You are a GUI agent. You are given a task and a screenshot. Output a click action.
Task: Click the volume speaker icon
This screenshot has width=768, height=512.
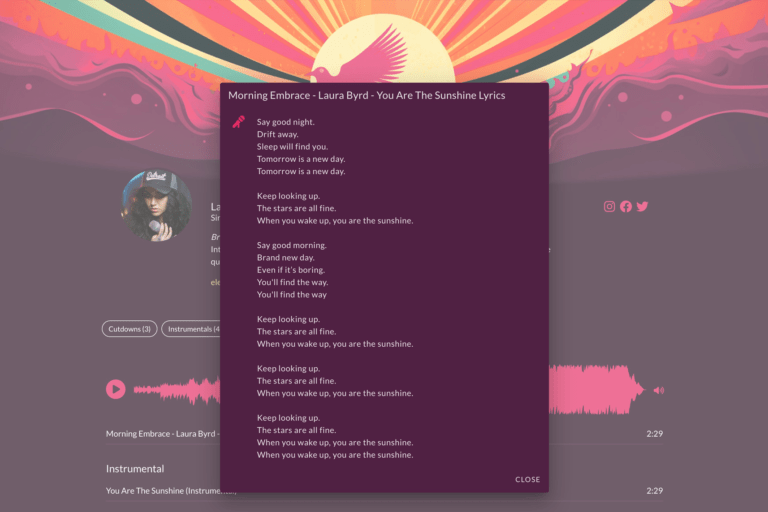(x=659, y=390)
